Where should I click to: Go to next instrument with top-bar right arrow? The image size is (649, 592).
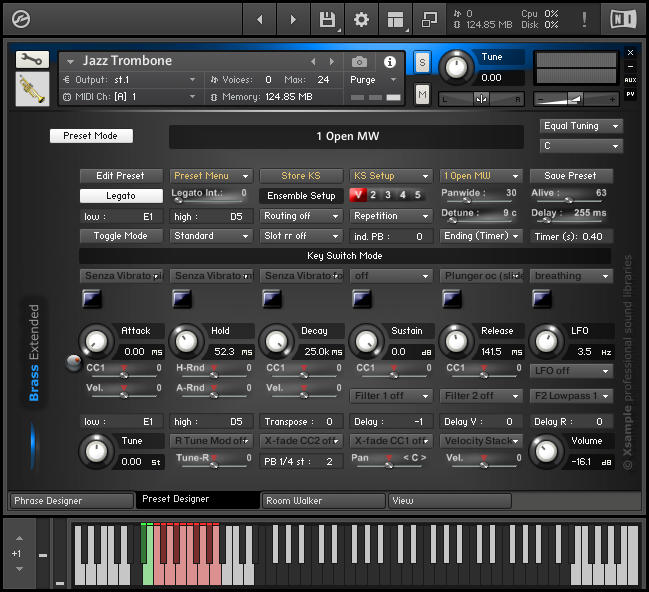[x=293, y=19]
